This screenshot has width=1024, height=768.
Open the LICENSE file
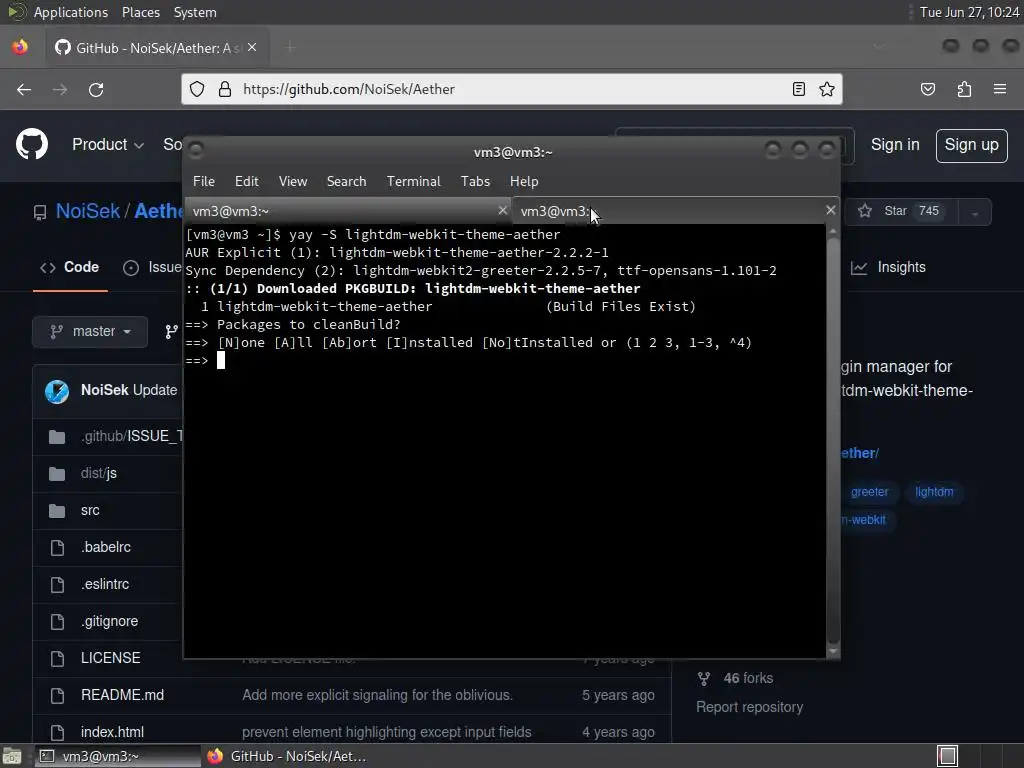coord(110,658)
